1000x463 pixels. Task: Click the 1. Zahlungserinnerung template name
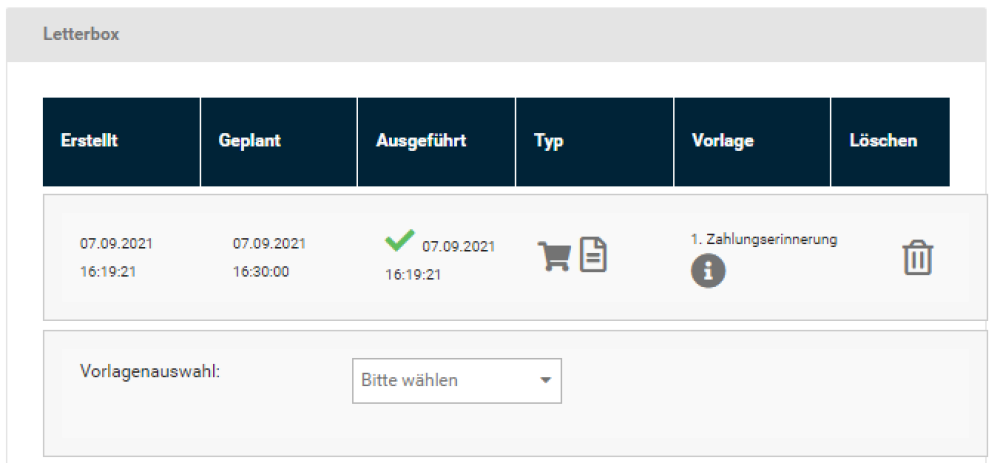tap(763, 240)
